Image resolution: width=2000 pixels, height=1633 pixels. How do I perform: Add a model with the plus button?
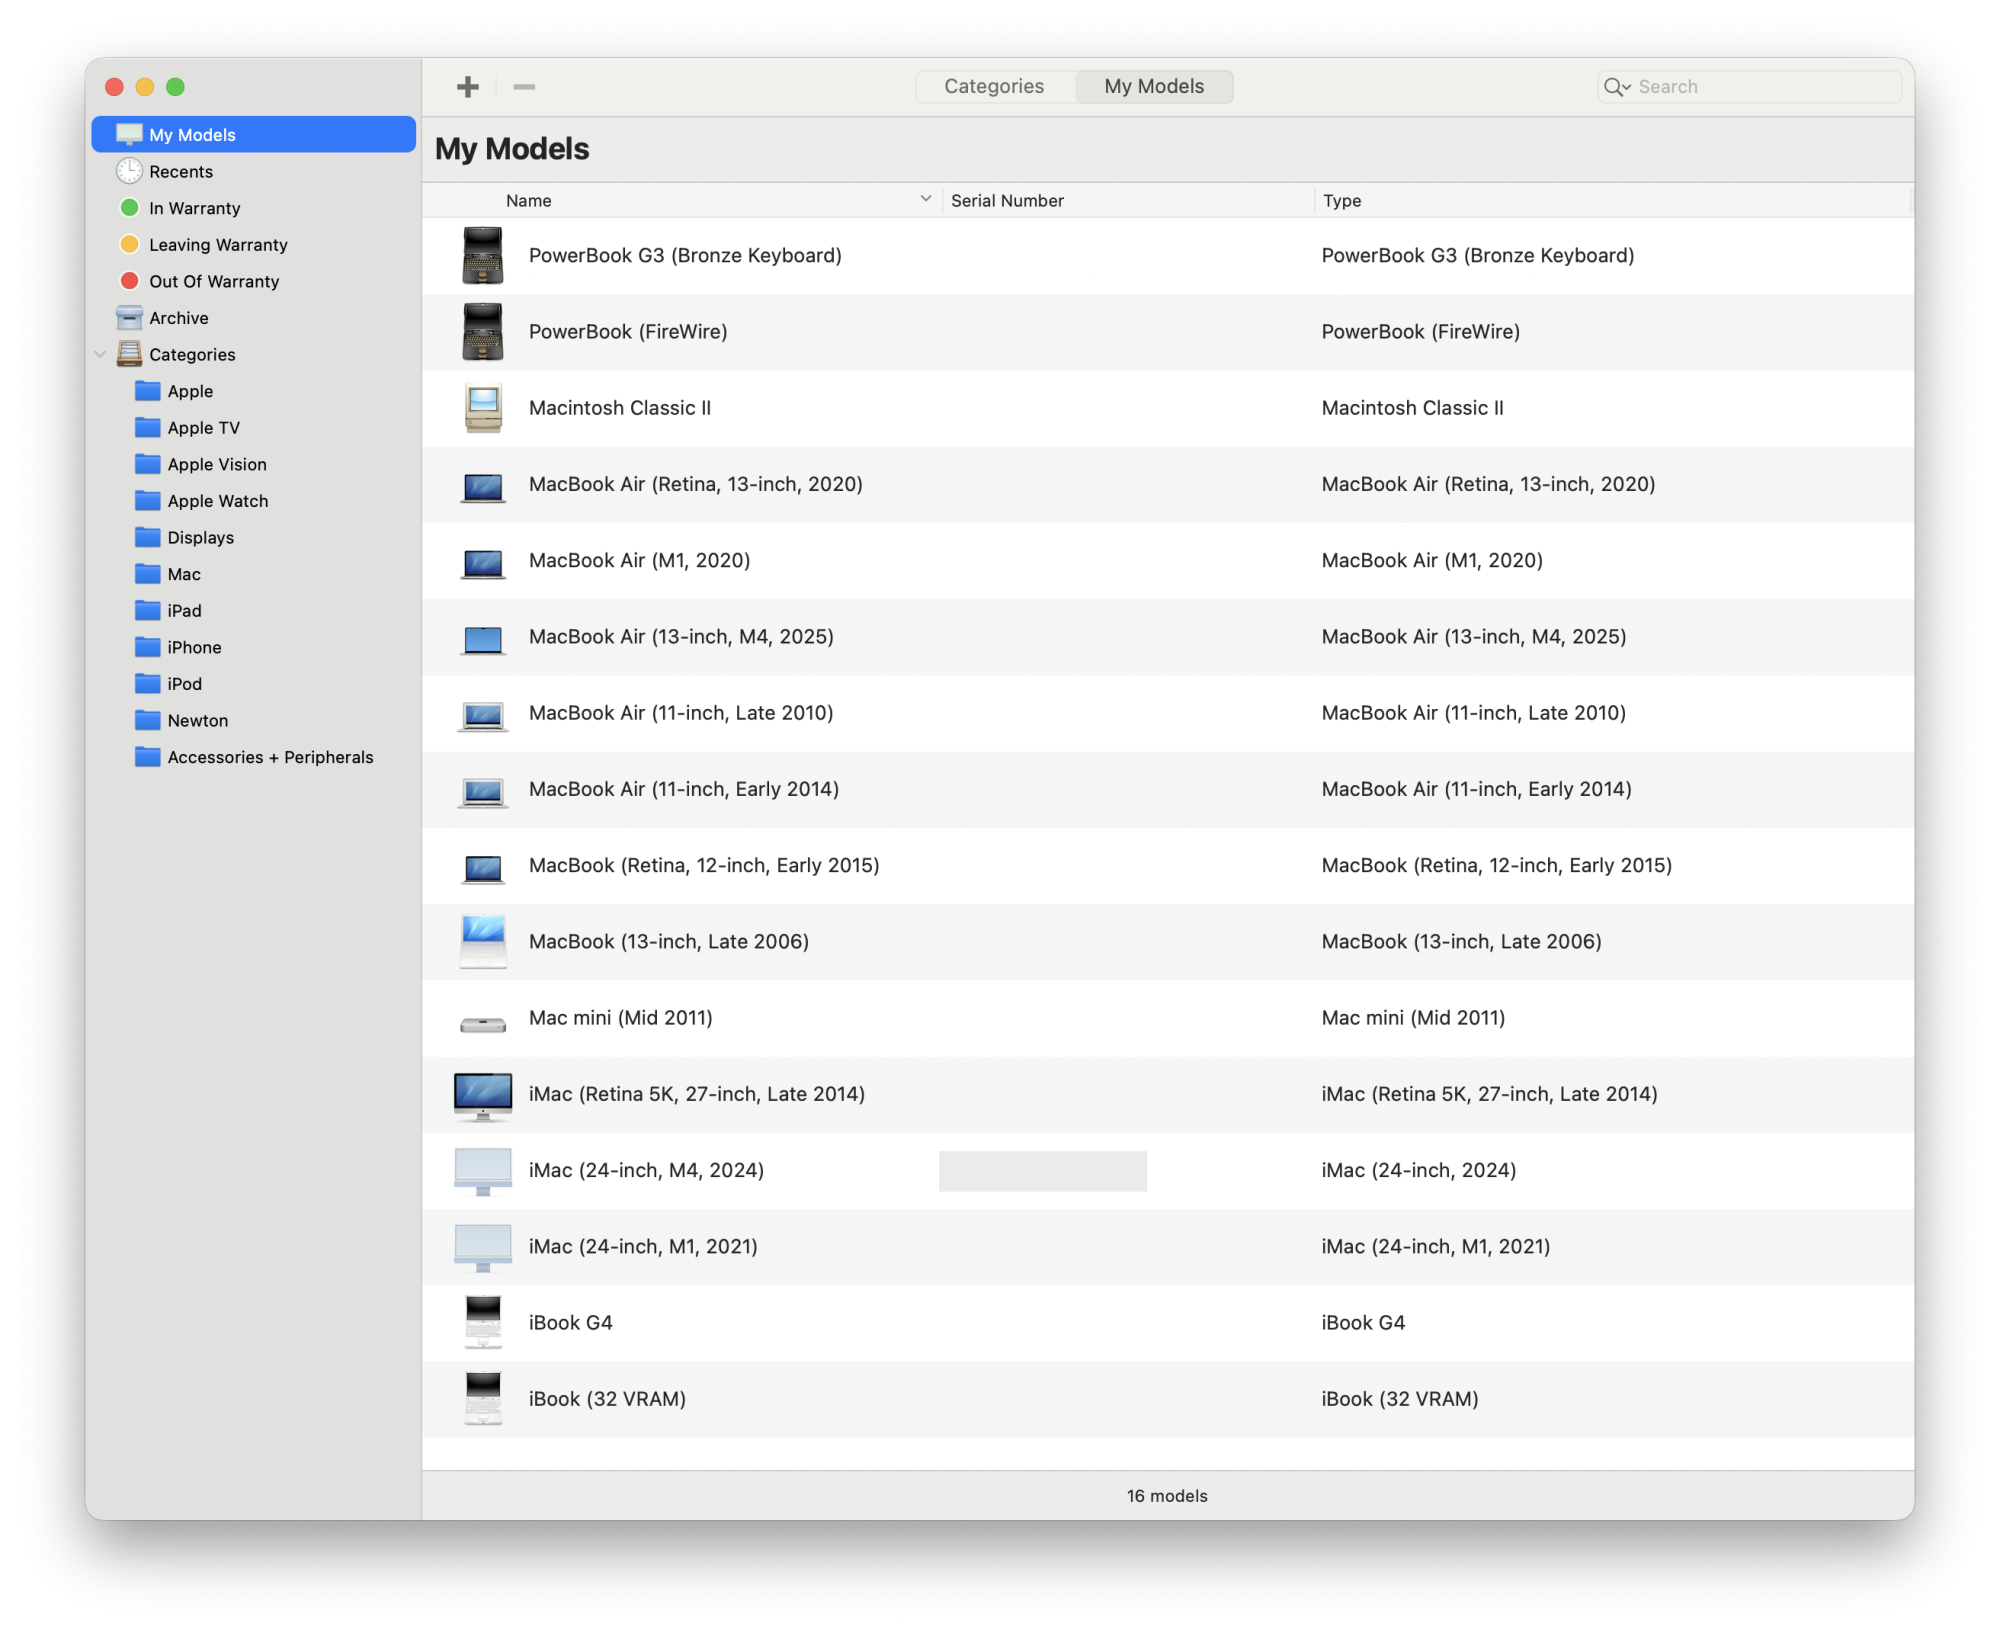click(x=466, y=86)
